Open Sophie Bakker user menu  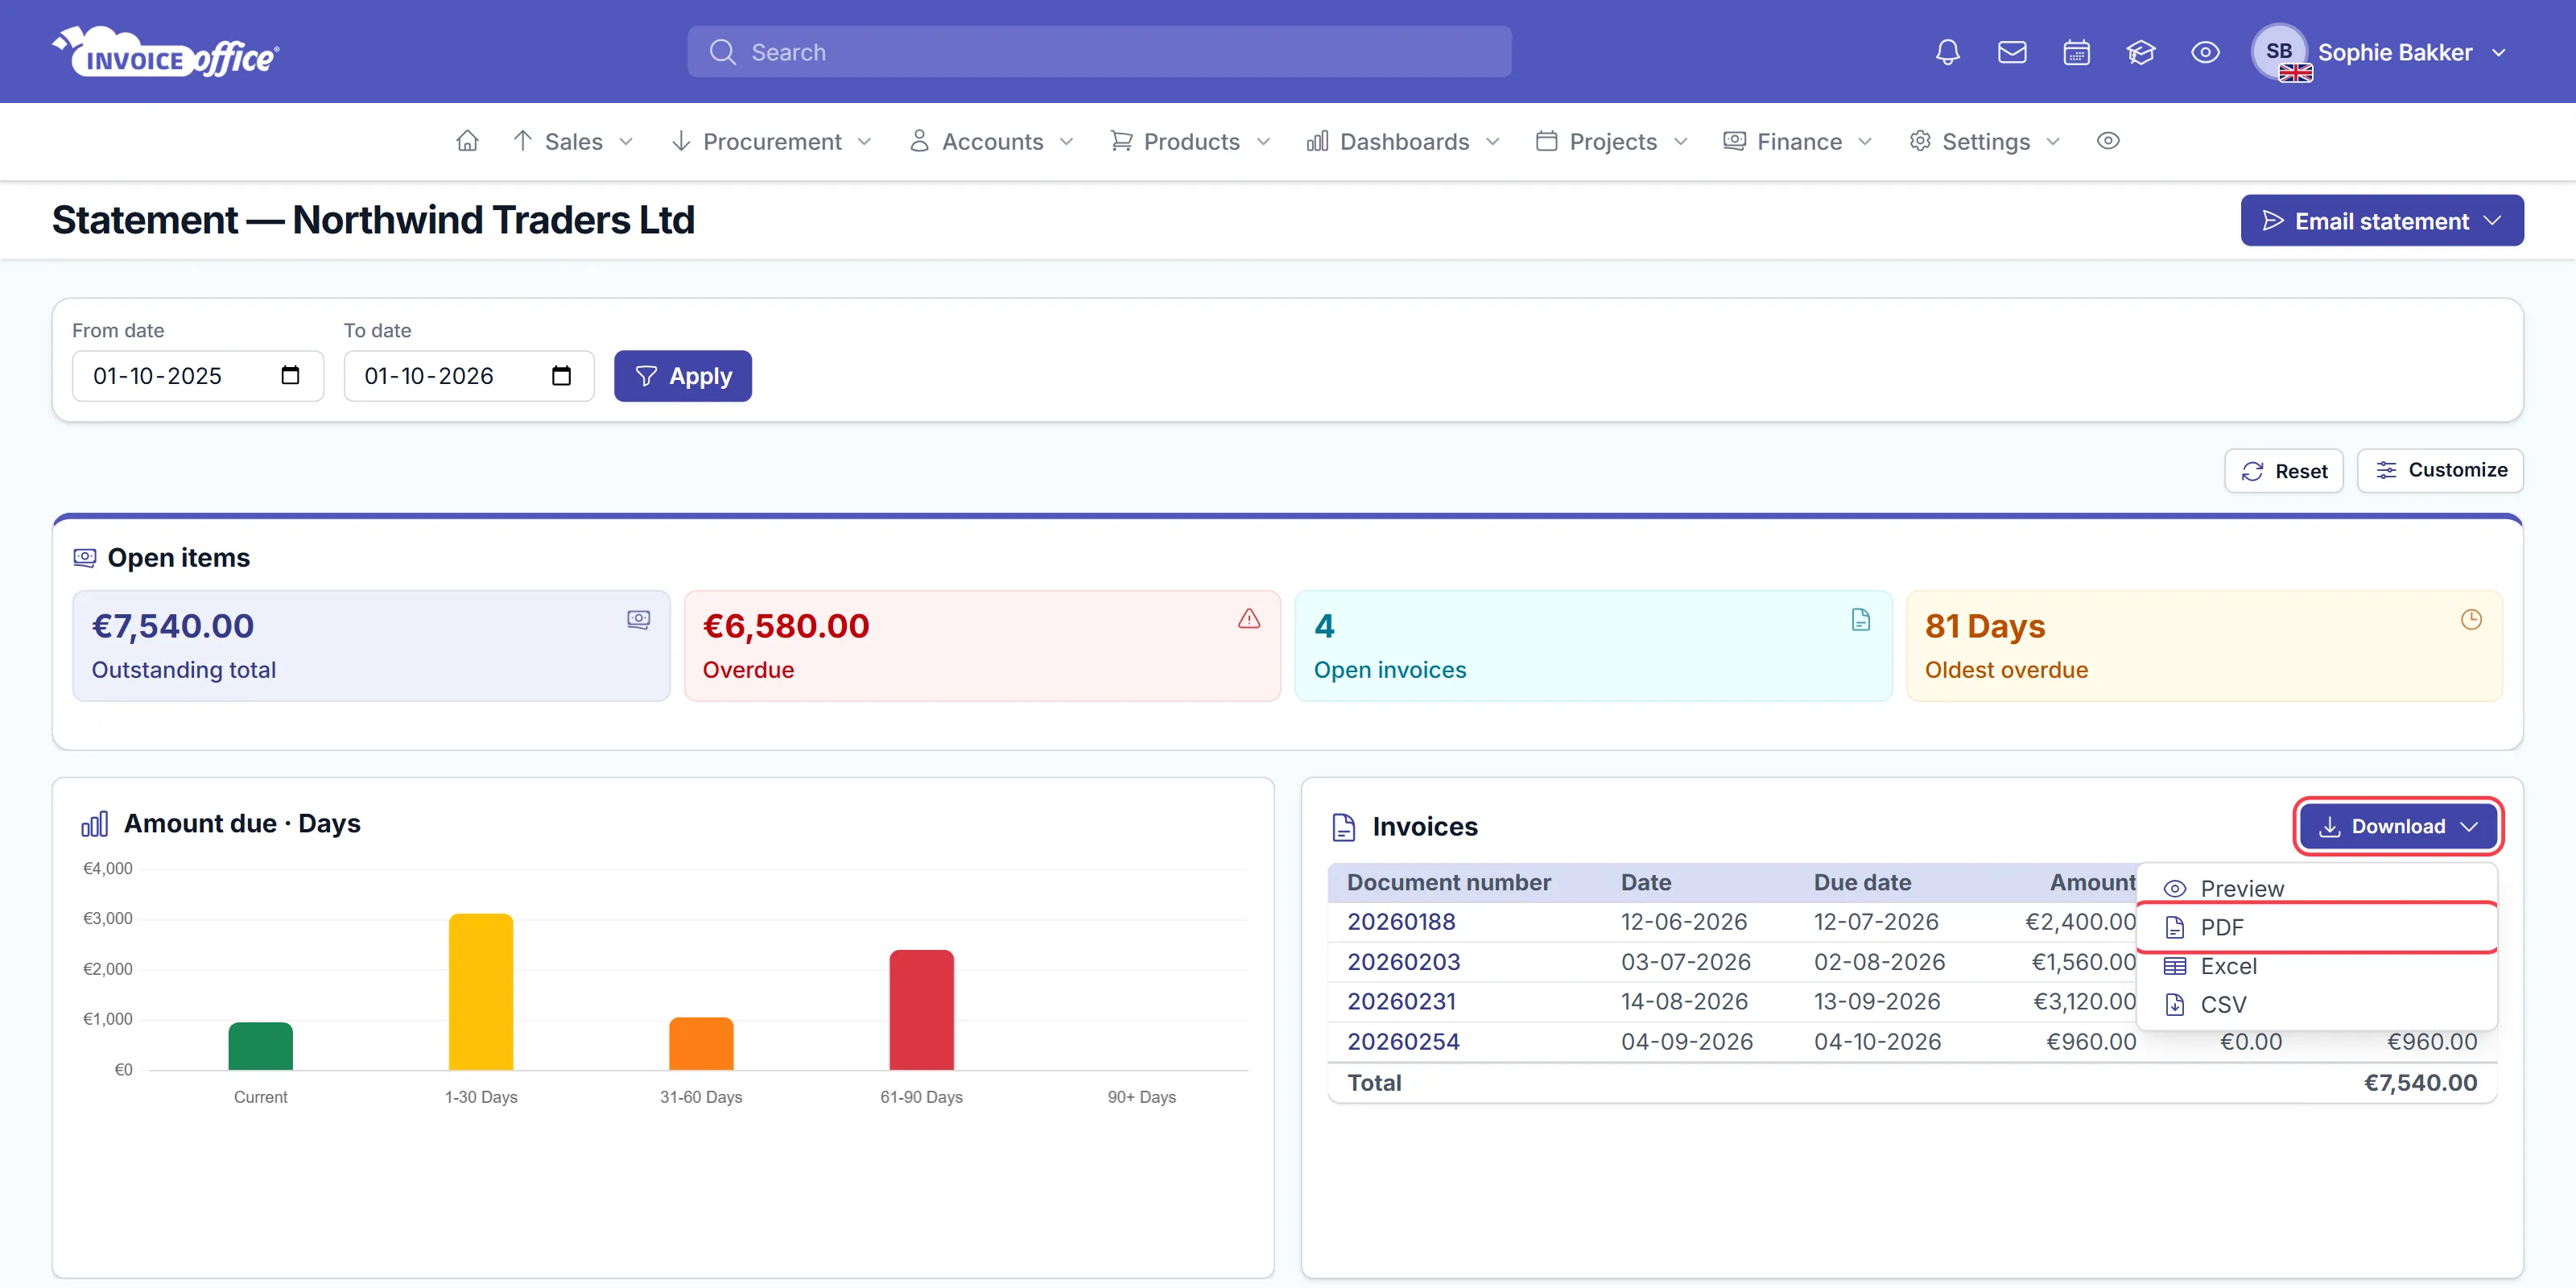tap(2380, 52)
